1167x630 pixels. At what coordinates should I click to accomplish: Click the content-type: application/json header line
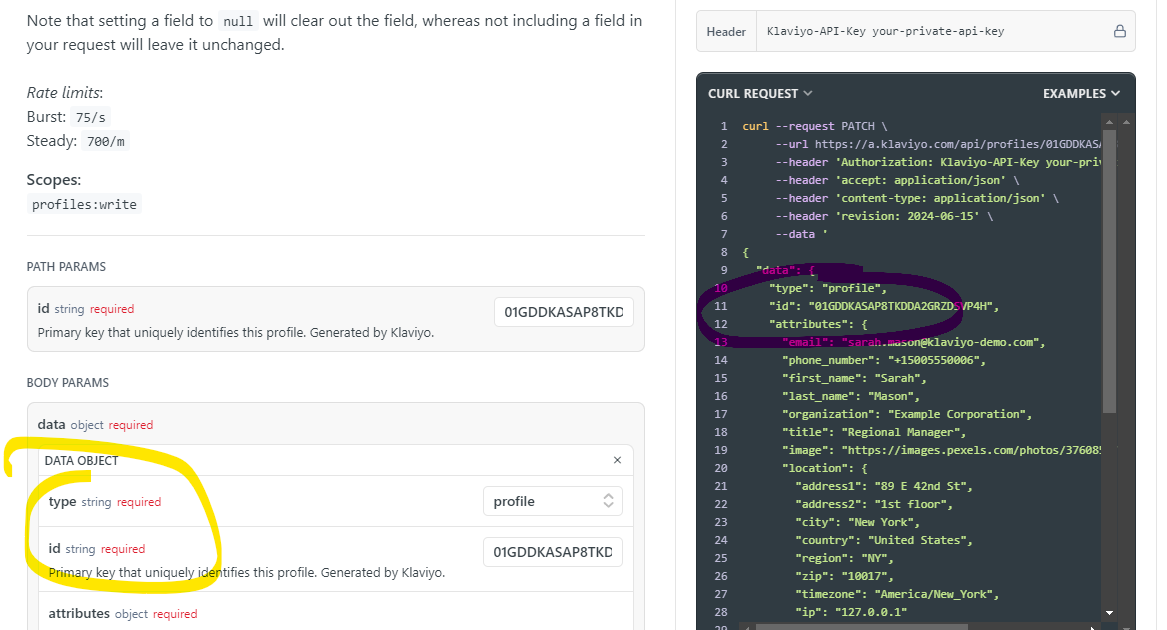tap(917, 198)
